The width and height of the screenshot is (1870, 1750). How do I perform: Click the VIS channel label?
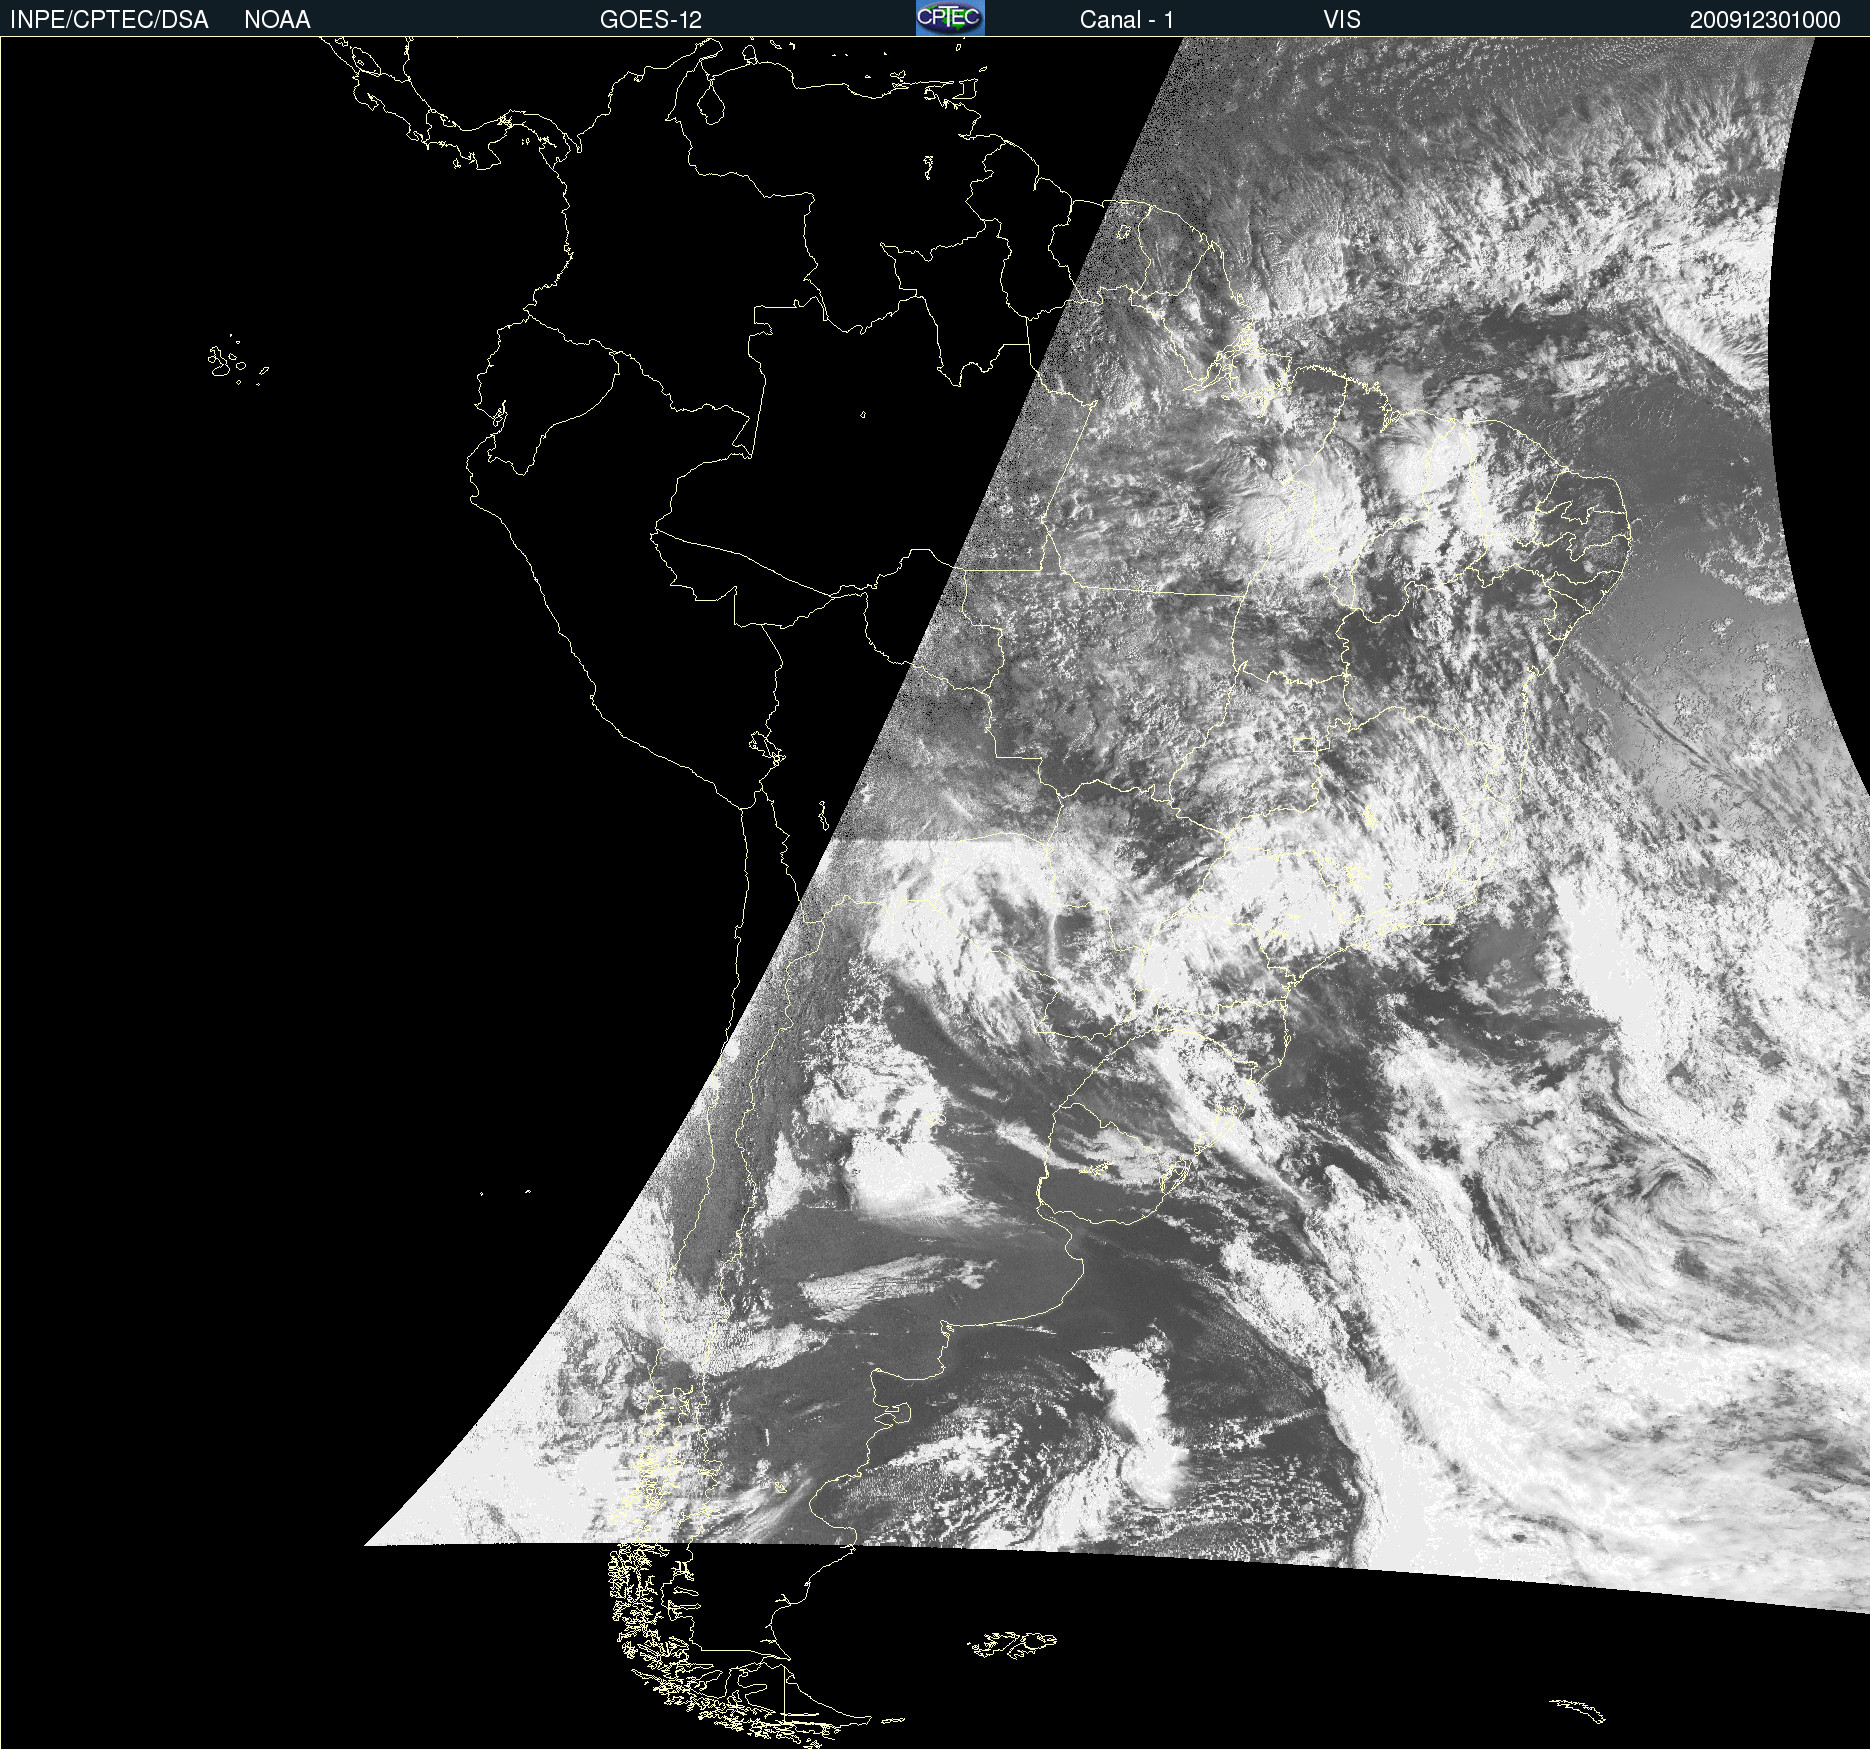click(x=1342, y=20)
